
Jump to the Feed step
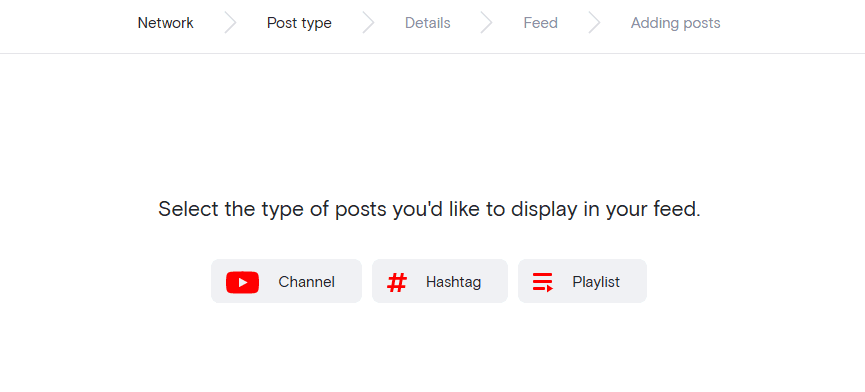pos(541,23)
